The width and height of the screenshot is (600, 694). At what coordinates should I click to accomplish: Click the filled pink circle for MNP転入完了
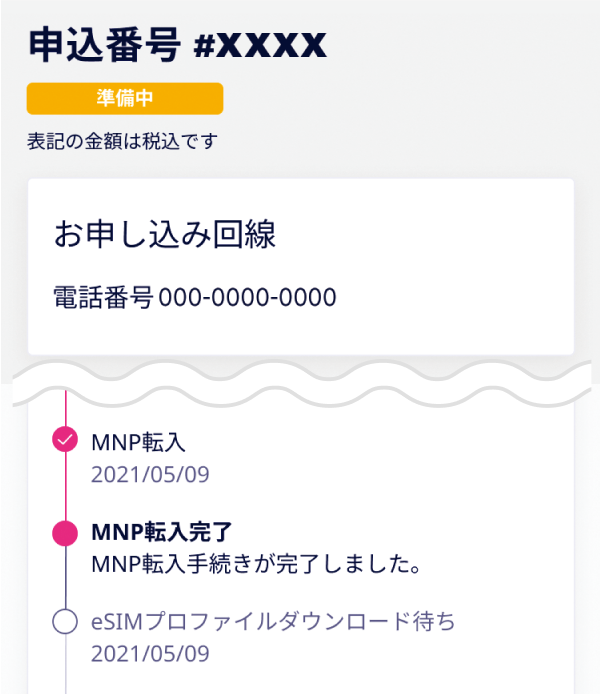point(65,533)
